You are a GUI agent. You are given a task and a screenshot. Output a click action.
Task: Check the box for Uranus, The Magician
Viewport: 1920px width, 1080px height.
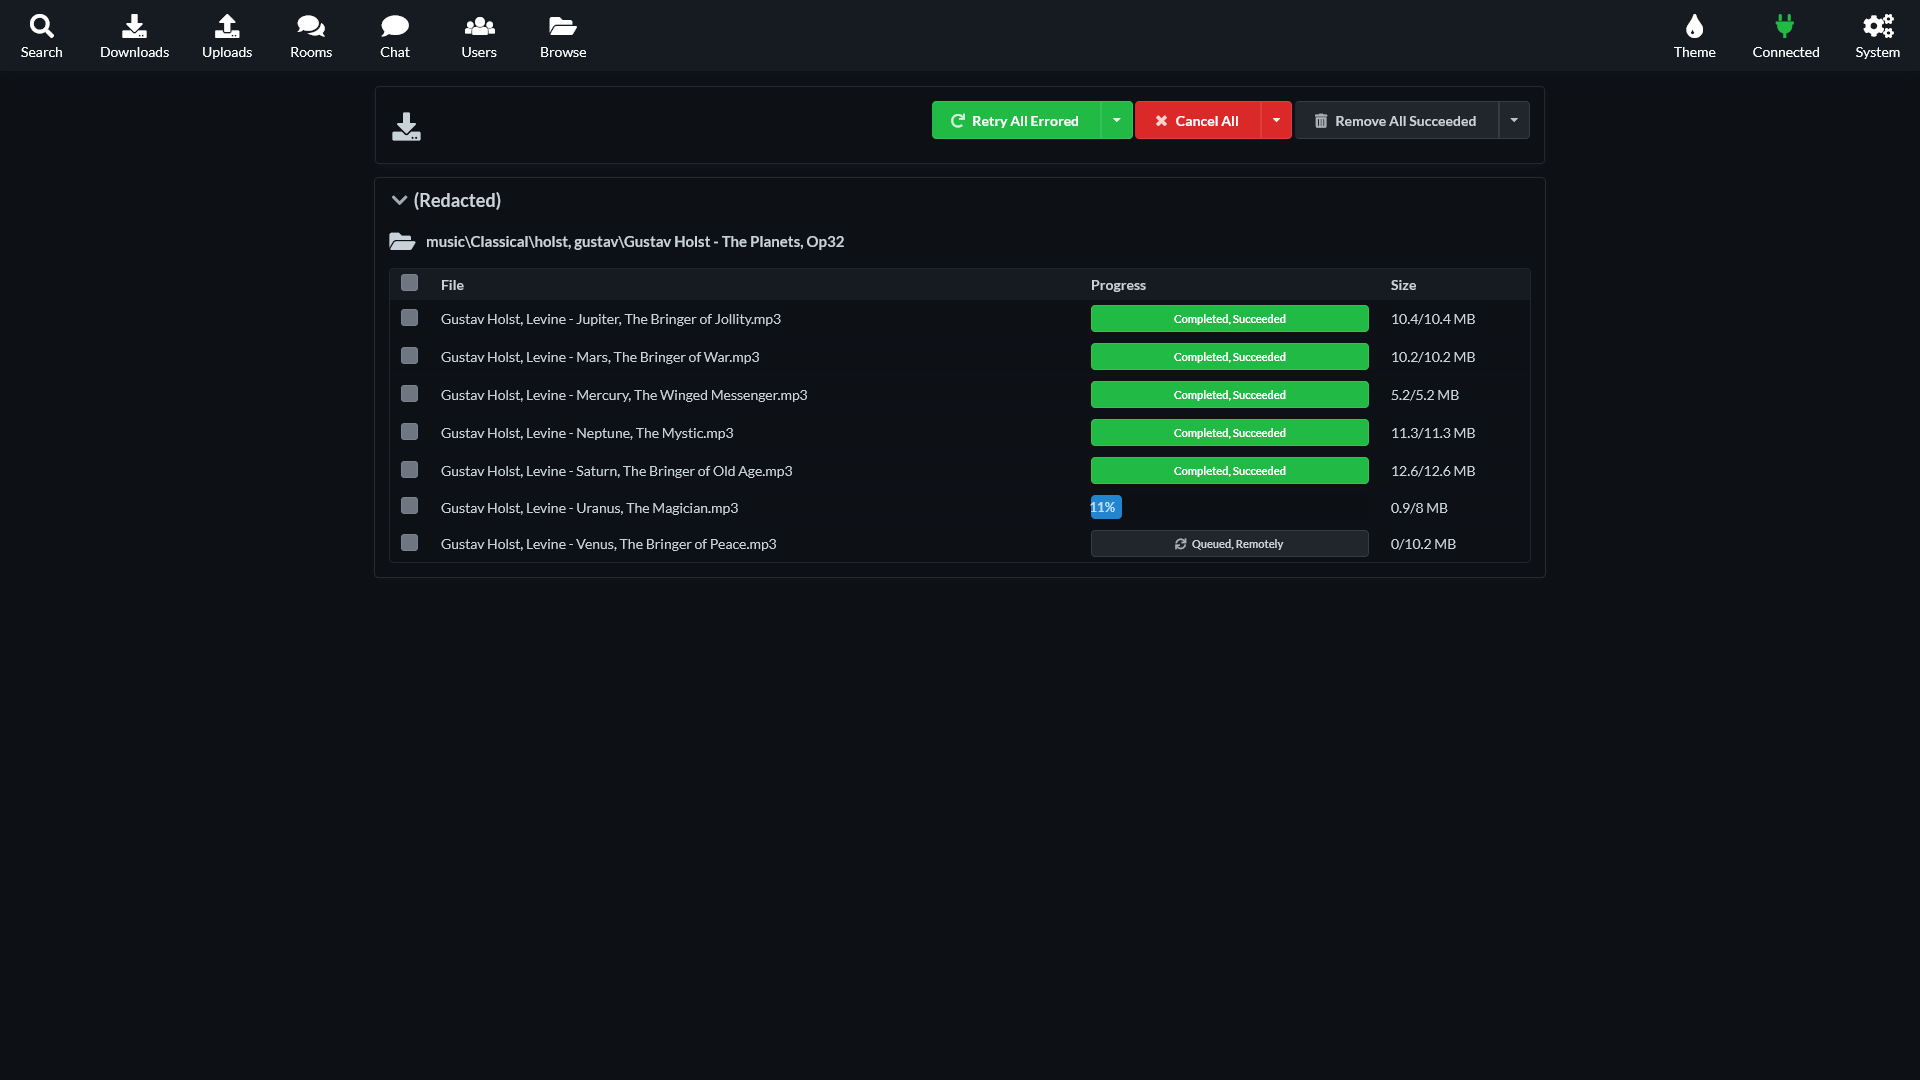[x=409, y=506]
